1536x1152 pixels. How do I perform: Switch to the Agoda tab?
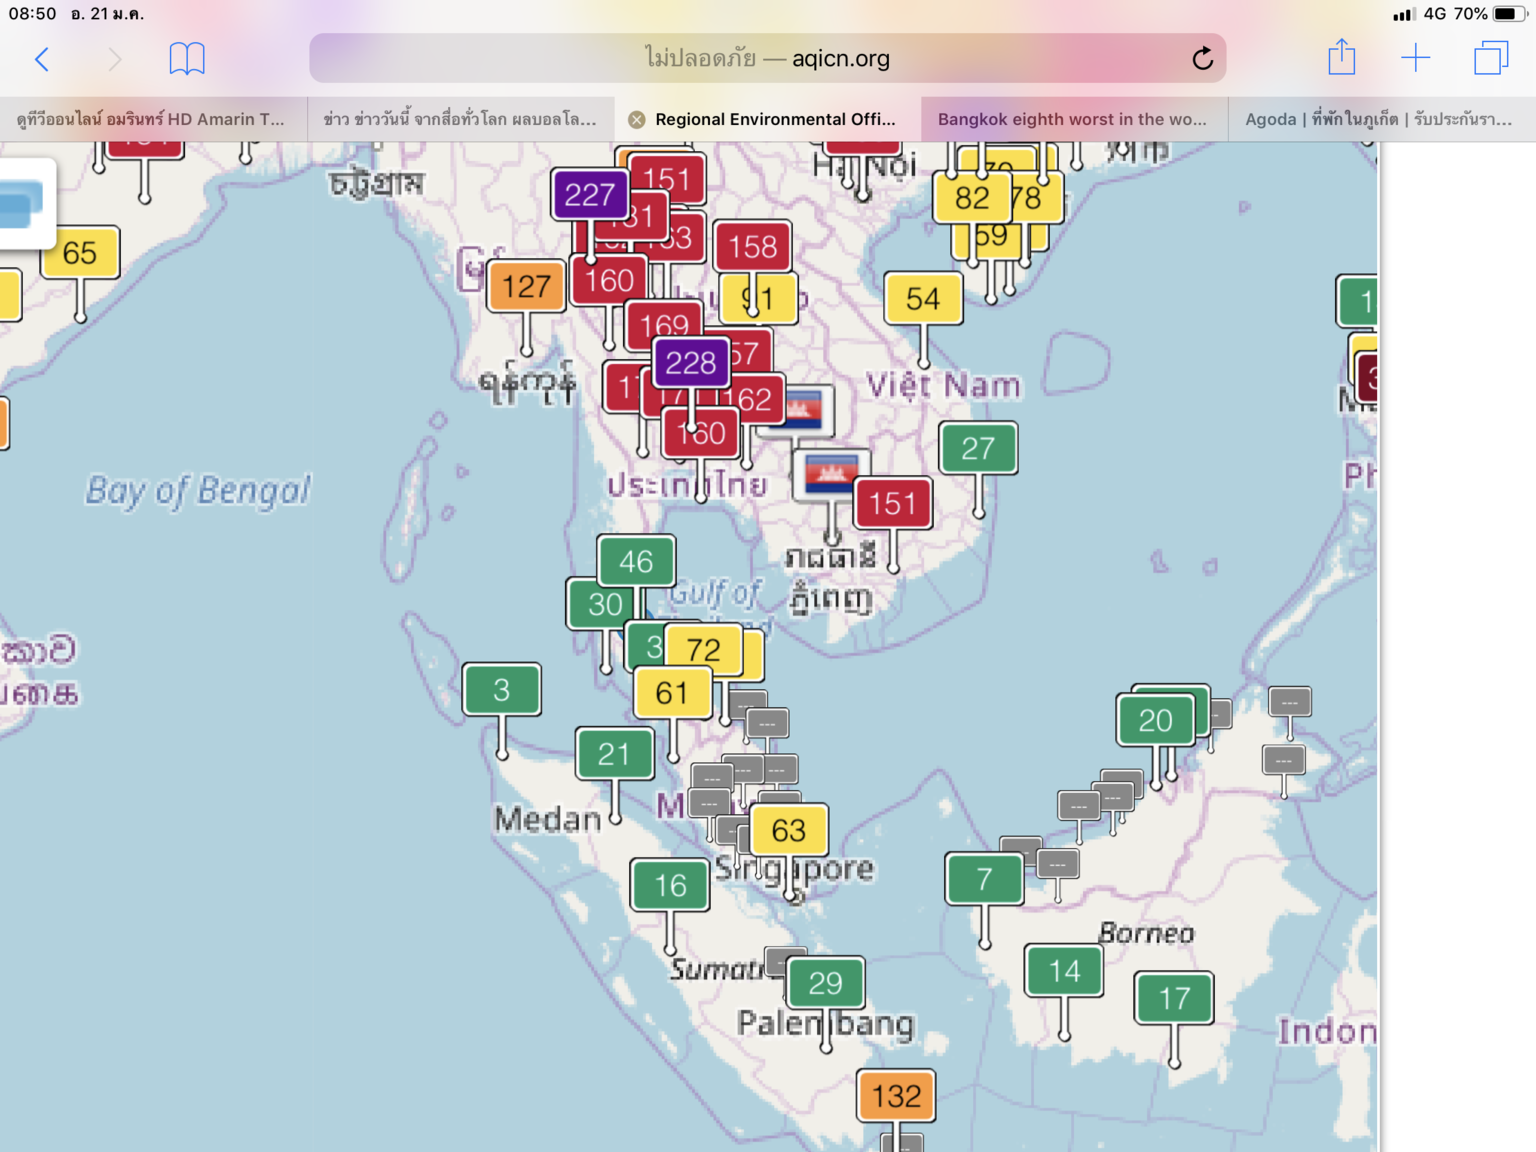[x=1378, y=120]
